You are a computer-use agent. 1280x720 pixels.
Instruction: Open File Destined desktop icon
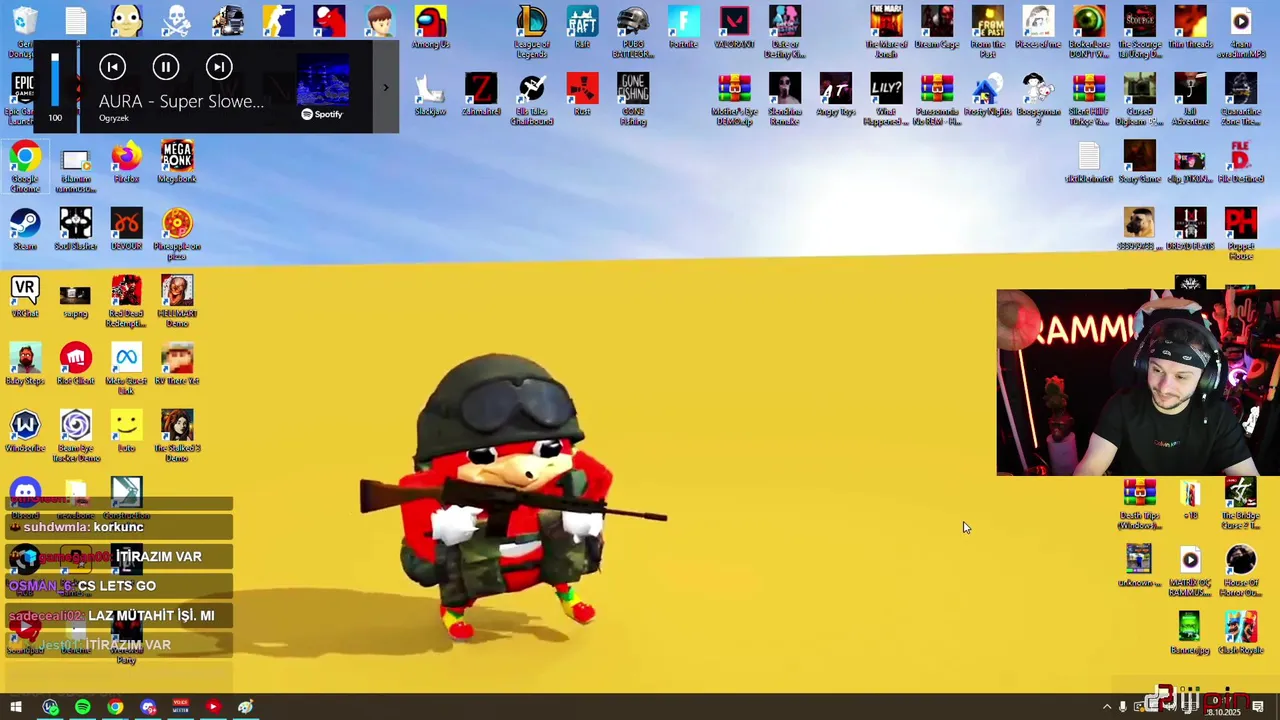click(1241, 163)
